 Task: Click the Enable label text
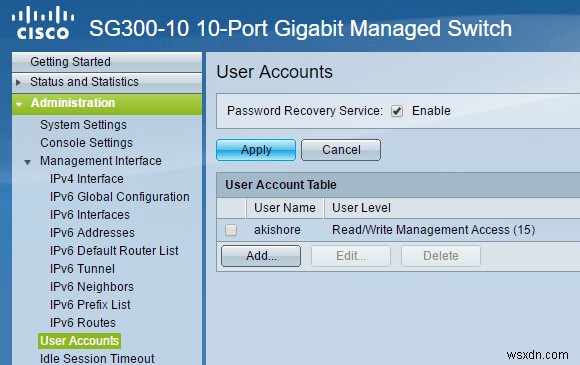(x=431, y=111)
